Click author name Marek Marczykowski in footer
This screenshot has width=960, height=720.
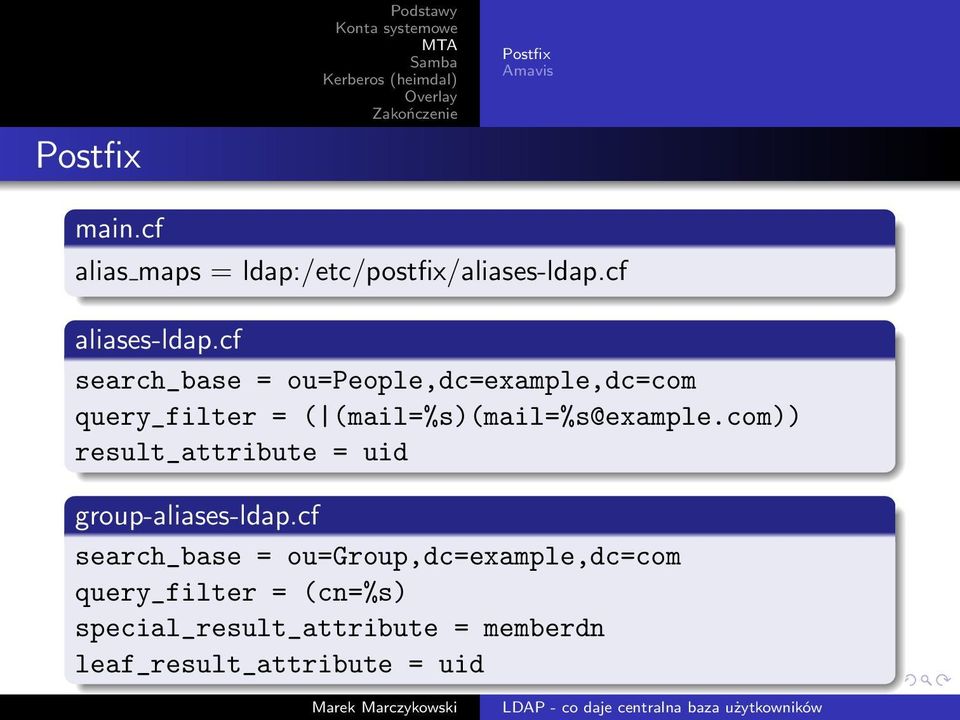384,708
